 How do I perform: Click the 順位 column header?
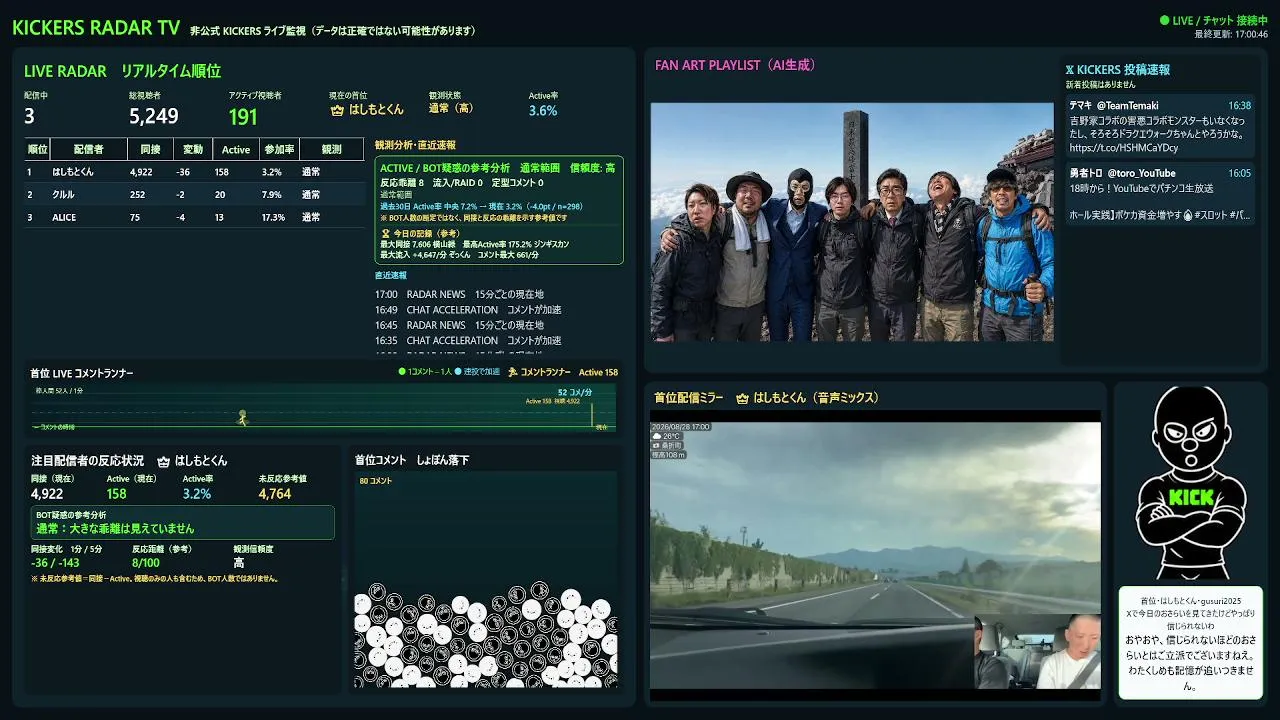(x=37, y=149)
